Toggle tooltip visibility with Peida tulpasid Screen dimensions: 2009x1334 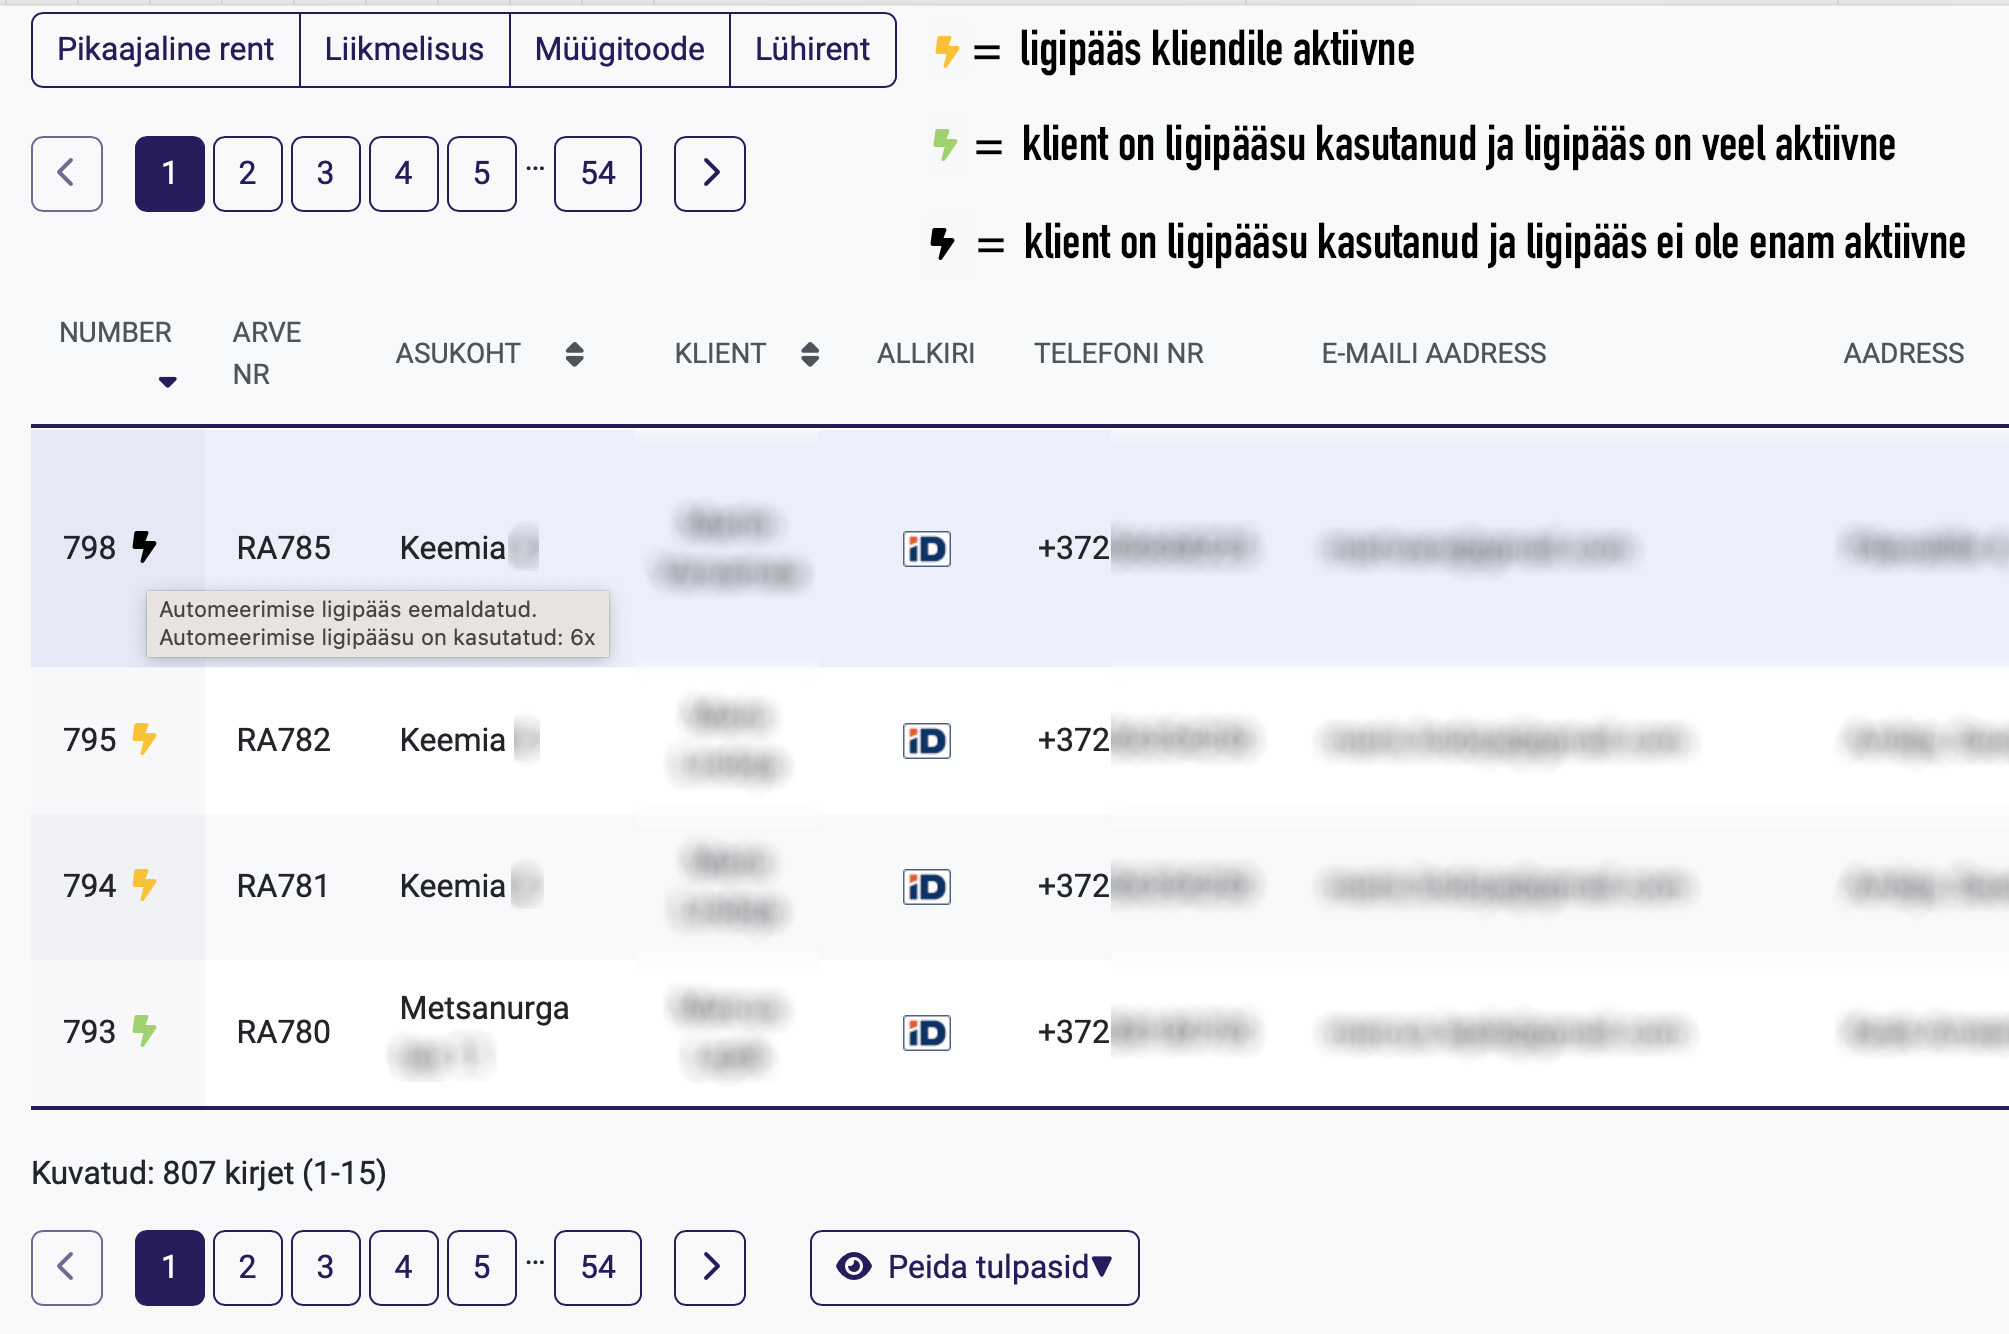(x=974, y=1267)
